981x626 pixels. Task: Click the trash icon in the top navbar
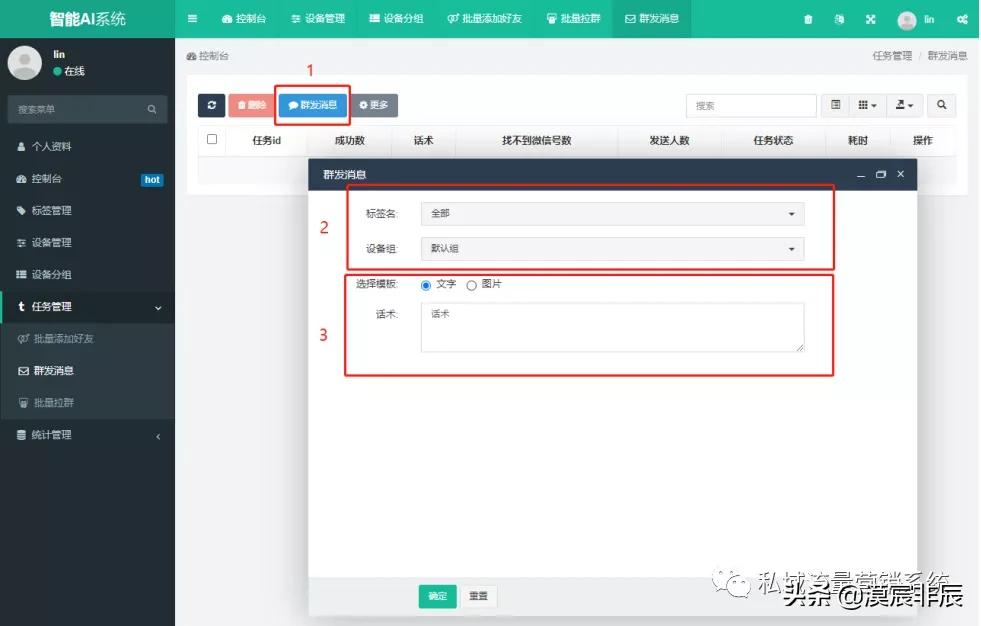tap(808, 18)
